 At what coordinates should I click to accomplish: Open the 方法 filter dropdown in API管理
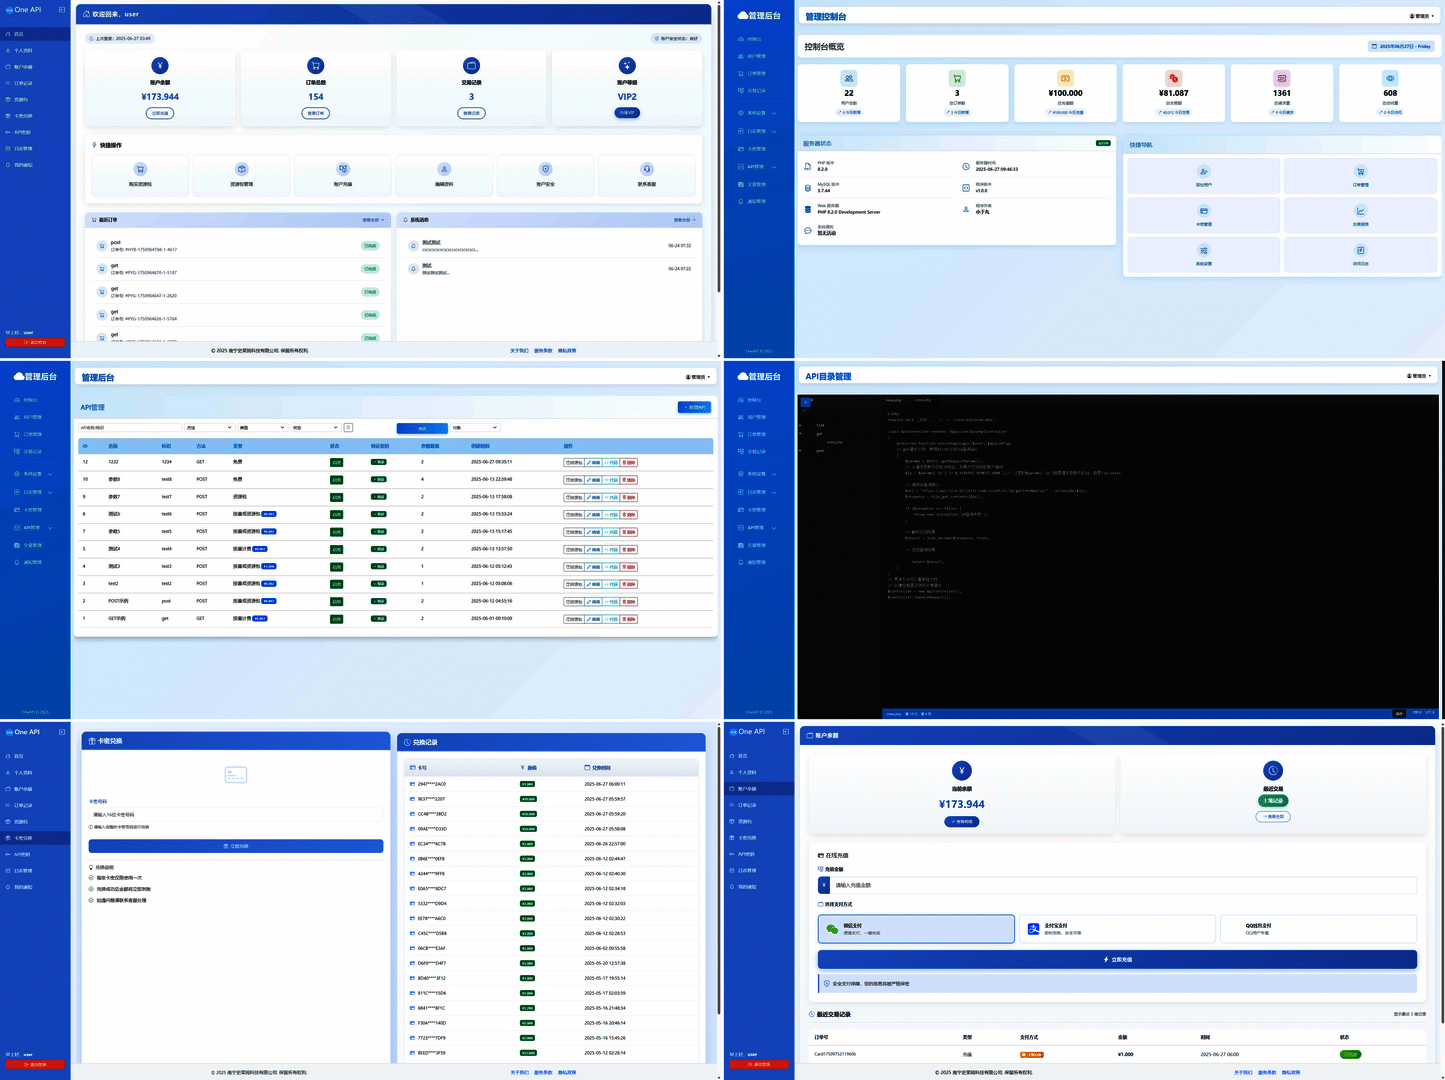[x=208, y=428]
